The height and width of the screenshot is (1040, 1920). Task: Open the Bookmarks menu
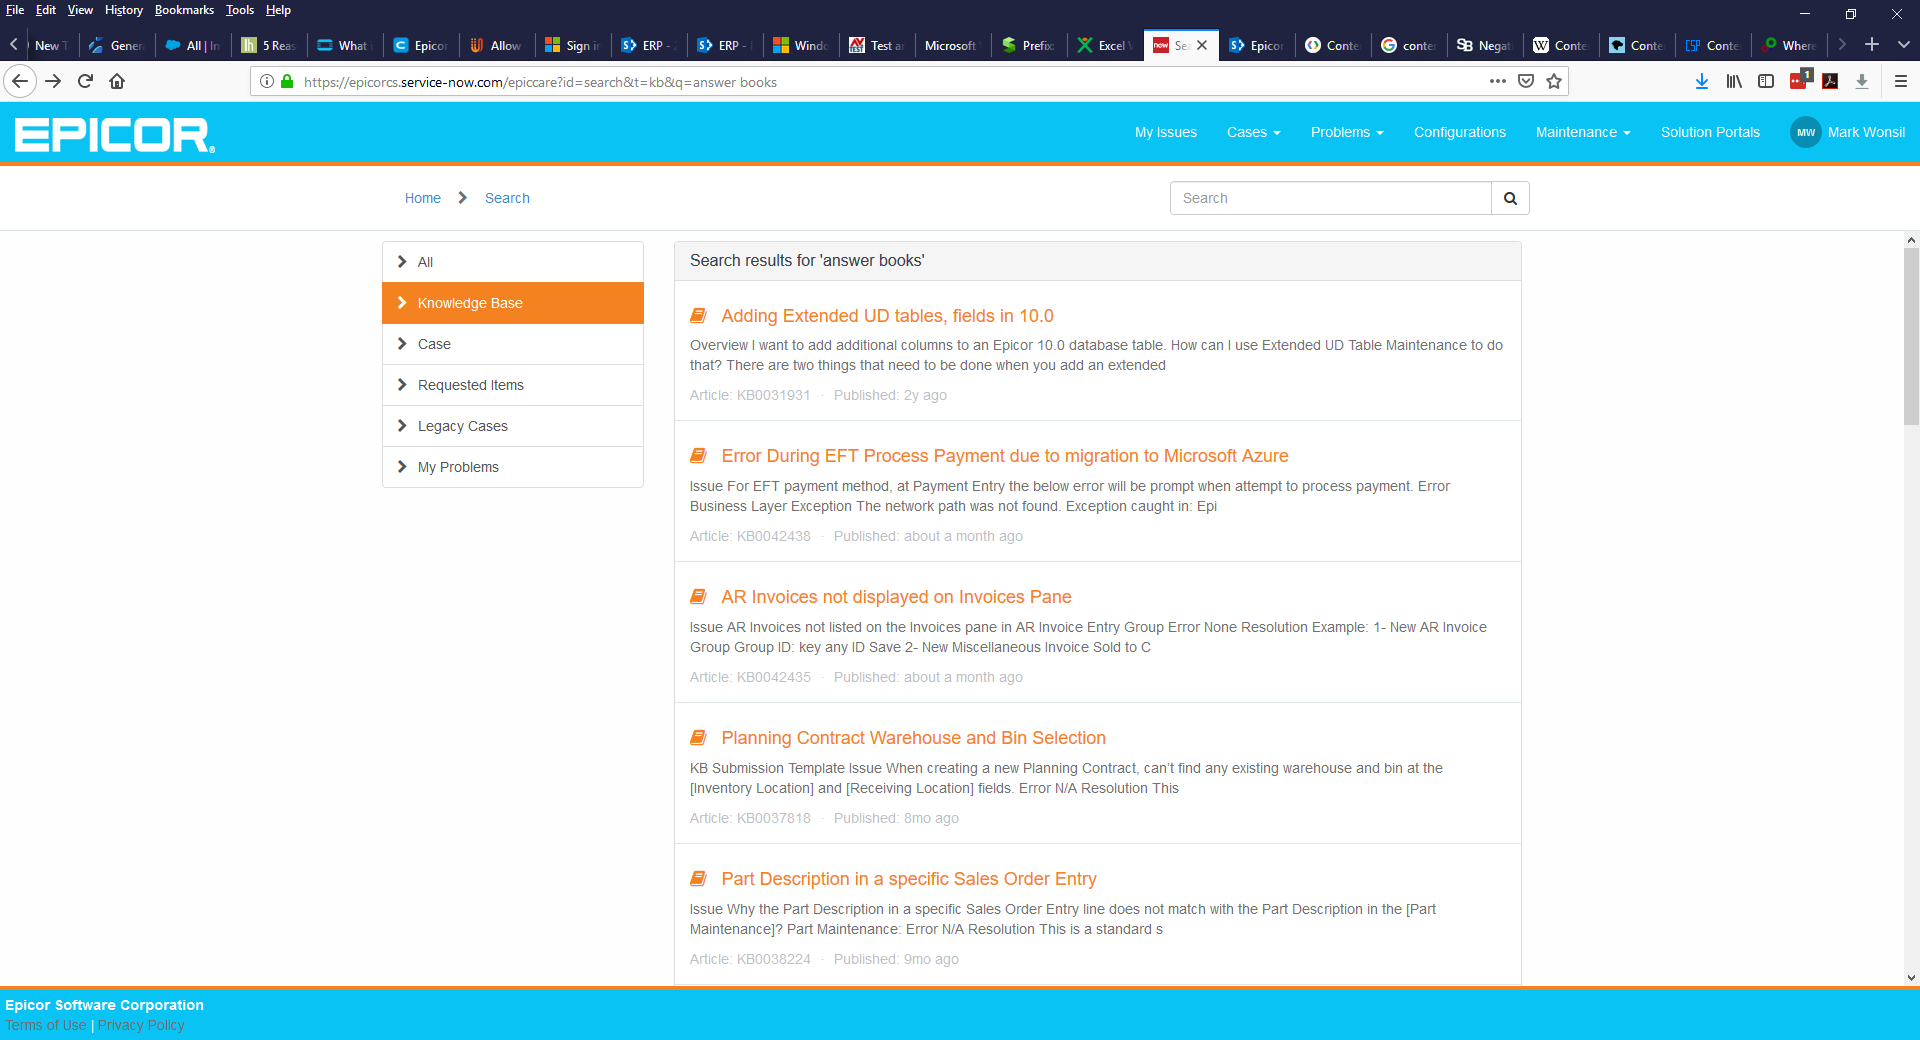click(184, 10)
